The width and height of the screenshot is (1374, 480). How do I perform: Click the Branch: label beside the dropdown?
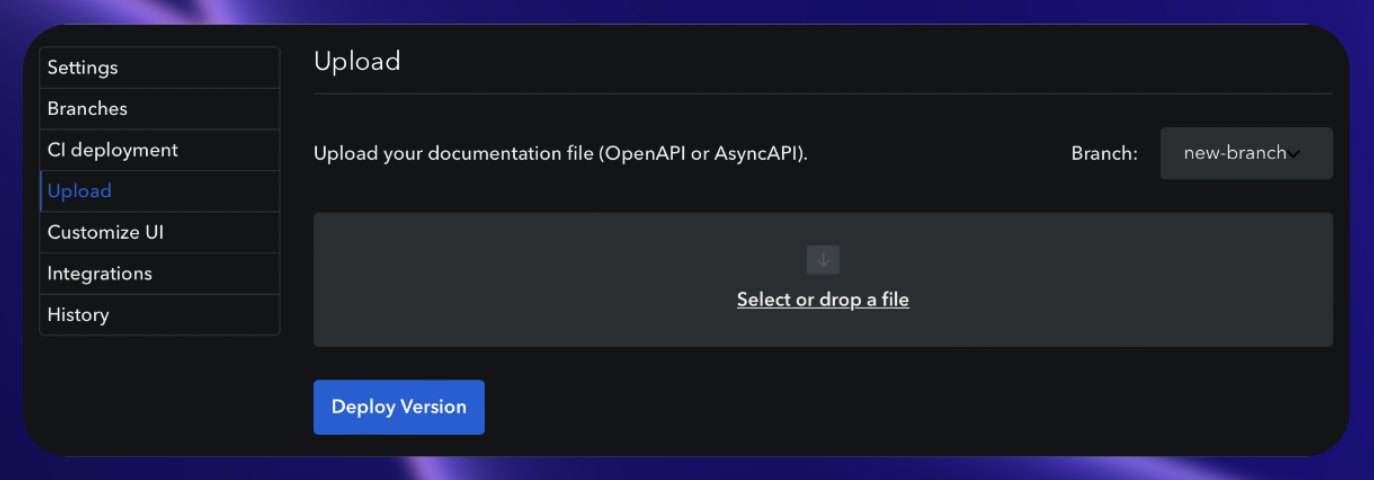[x=1104, y=154]
